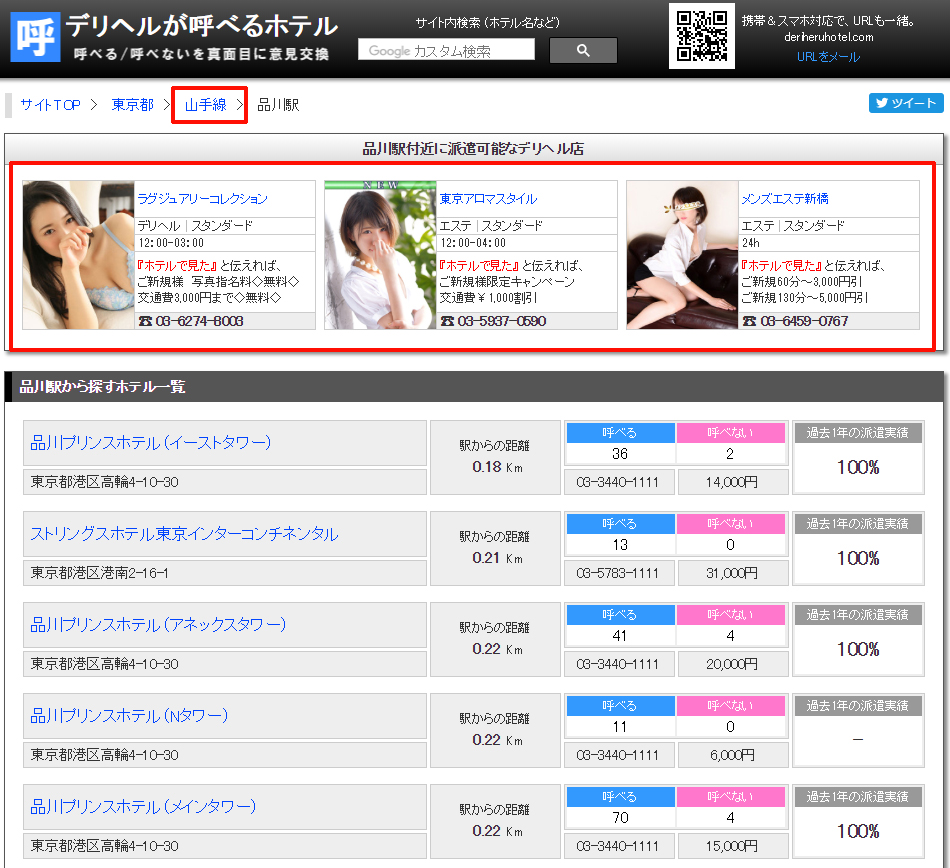Click 呼べない header in ストリングスホテル row

pyautogui.click(x=731, y=523)
